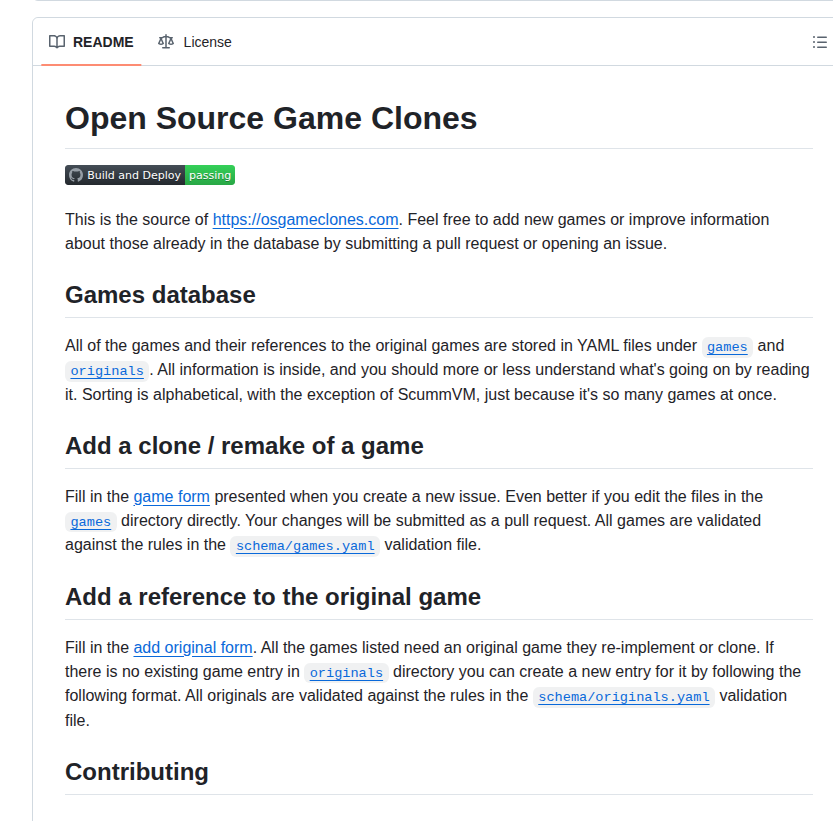This screenshot has height=821, width=833.
Task: Click the Contributing heading
Action: click(136, 771)
